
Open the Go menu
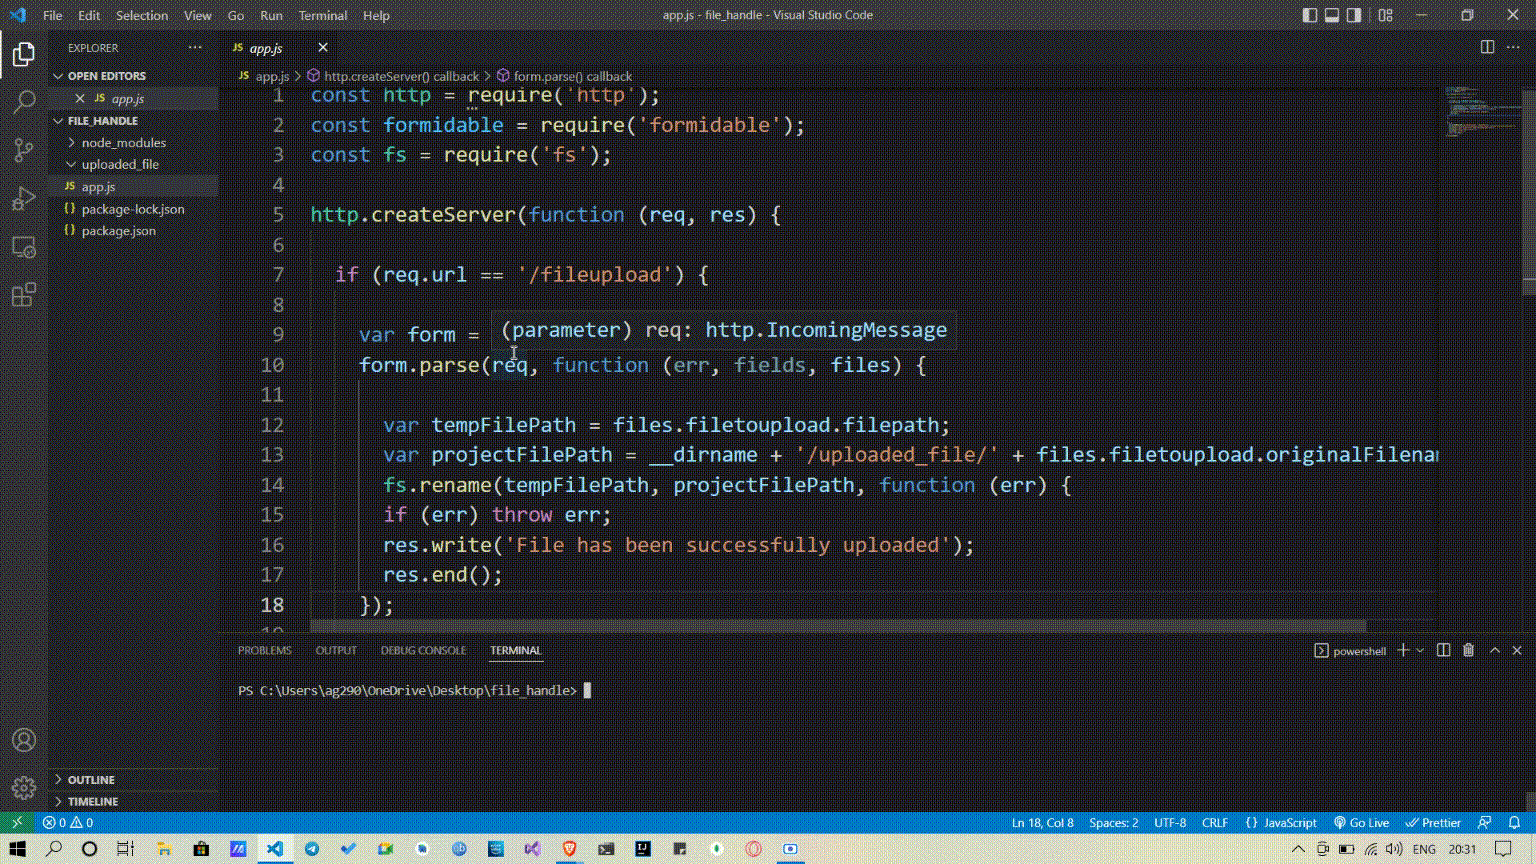pyautogui.click(x=236, y=15)
